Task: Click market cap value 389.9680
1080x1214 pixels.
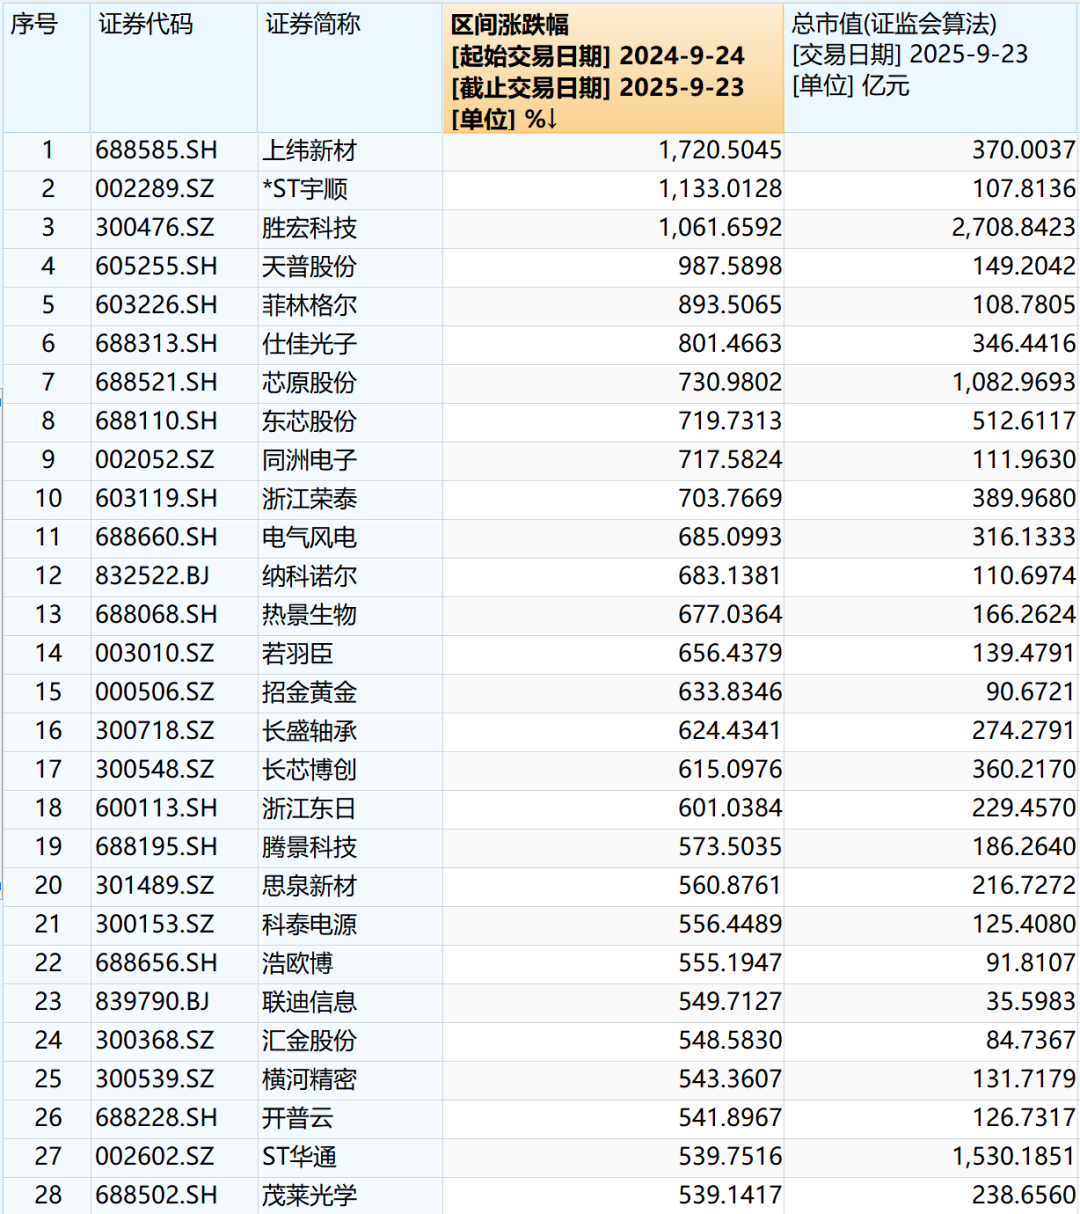Action: 1024,499
